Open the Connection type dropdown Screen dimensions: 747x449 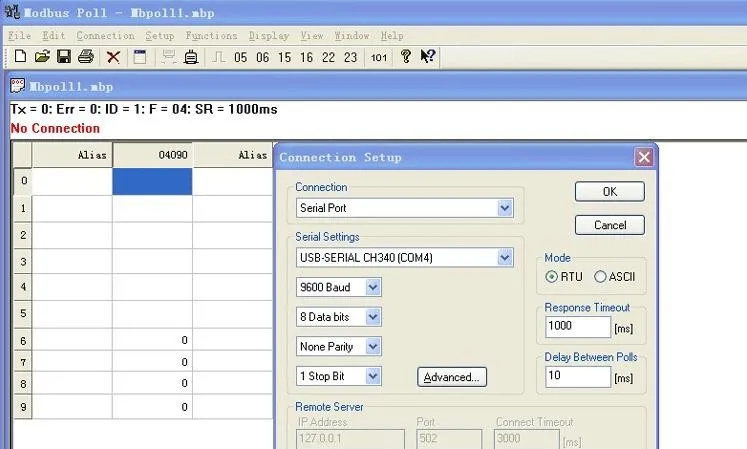click(505, 208)
